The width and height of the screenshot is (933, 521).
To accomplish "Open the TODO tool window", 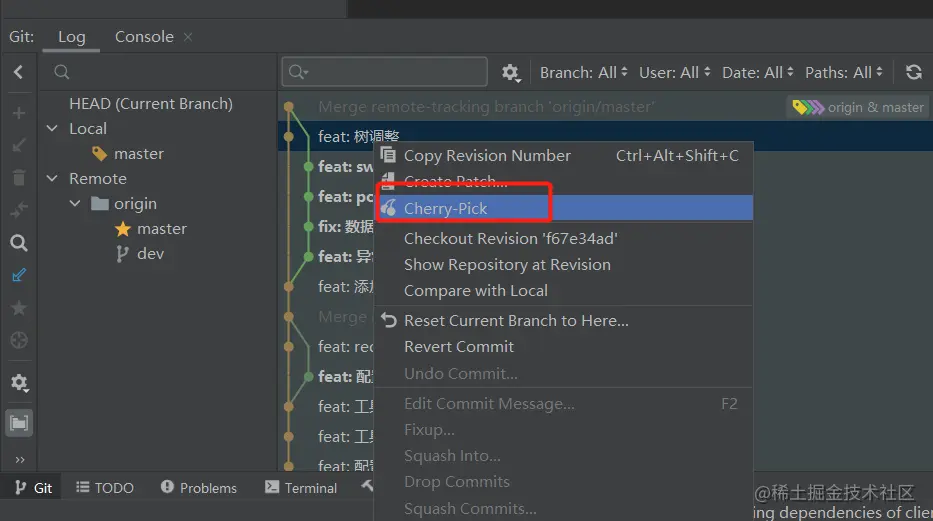I will pos(105,488).
